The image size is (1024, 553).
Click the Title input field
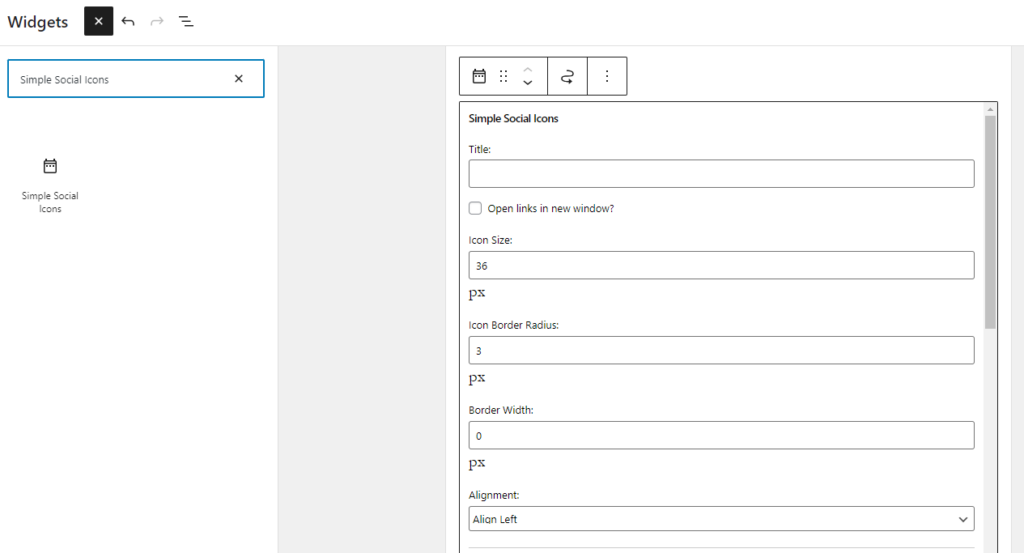click(x=721, y=174)
